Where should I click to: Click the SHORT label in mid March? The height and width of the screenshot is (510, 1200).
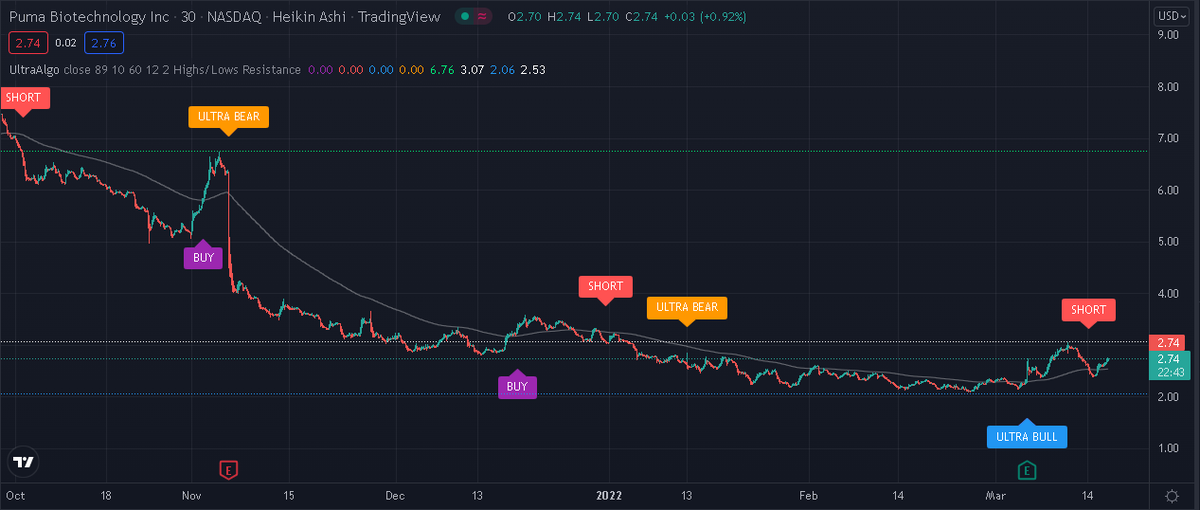1089,310
